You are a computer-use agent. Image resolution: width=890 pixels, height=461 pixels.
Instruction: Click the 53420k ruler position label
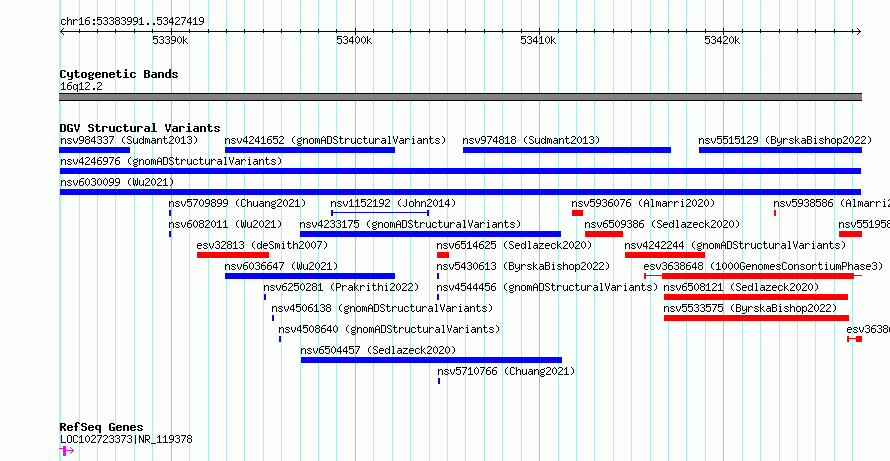coord(722,40)
